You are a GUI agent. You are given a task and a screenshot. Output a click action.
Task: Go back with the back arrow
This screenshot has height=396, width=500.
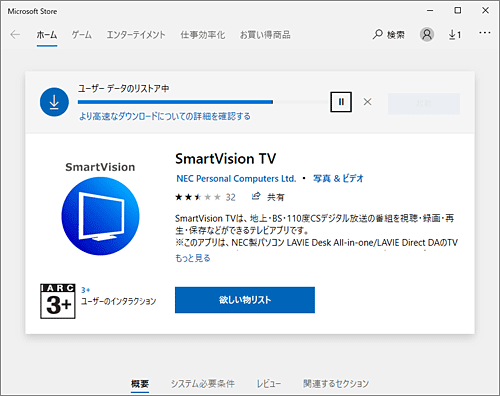pos(15,35)
